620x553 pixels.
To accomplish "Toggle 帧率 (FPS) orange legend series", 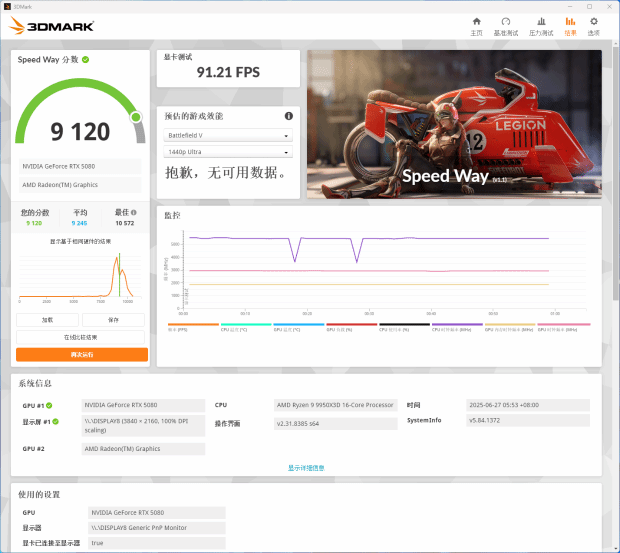I will click(193, 327).
